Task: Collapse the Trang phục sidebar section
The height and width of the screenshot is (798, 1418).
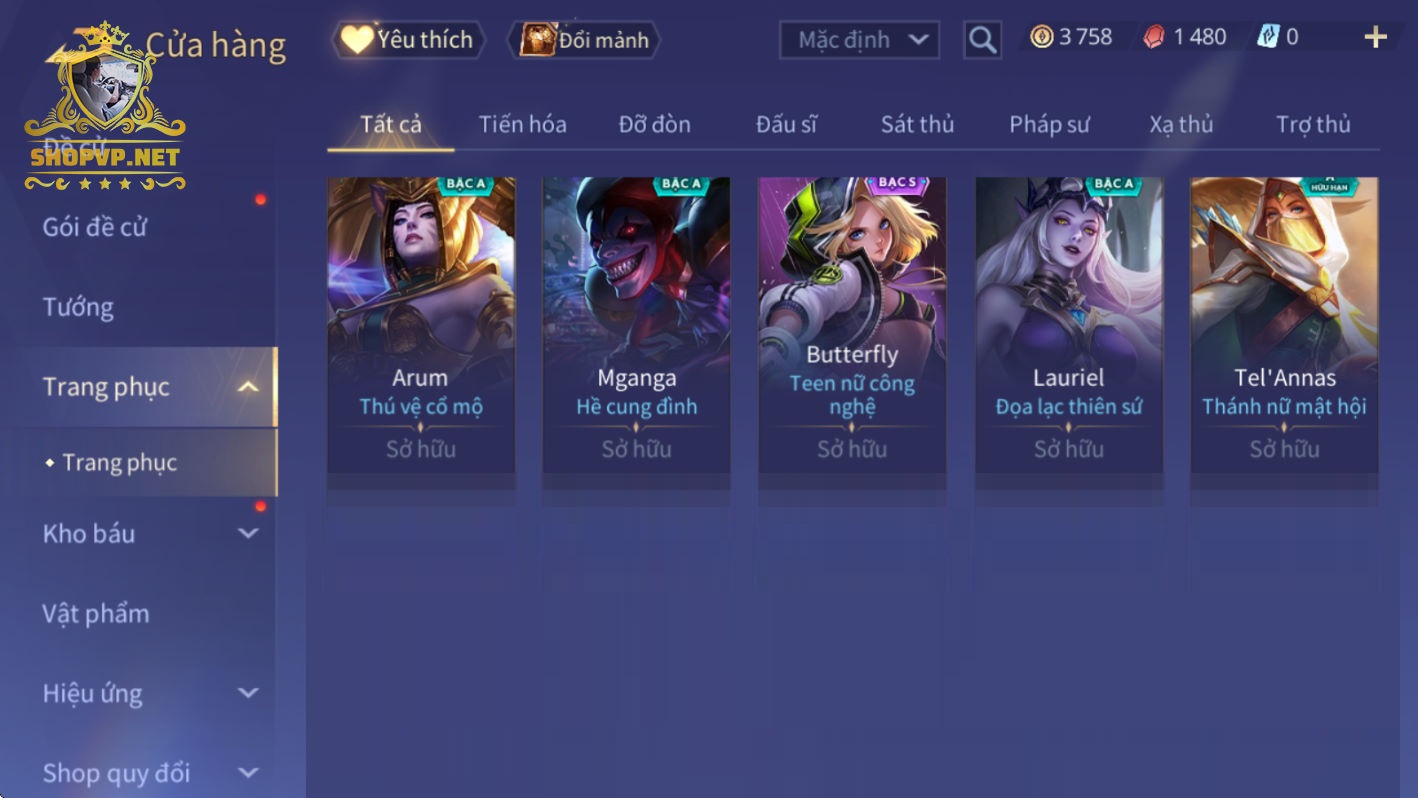Action: point(249,387)
